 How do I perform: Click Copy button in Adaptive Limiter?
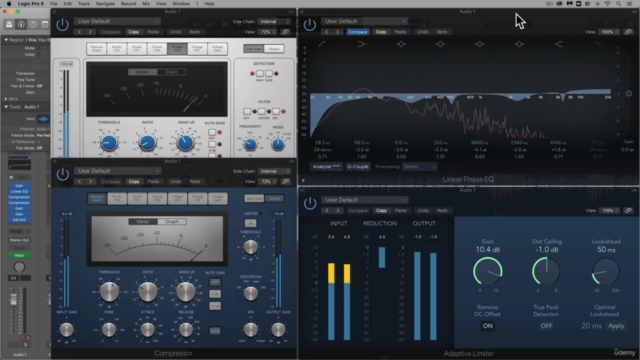coord(381,211)
